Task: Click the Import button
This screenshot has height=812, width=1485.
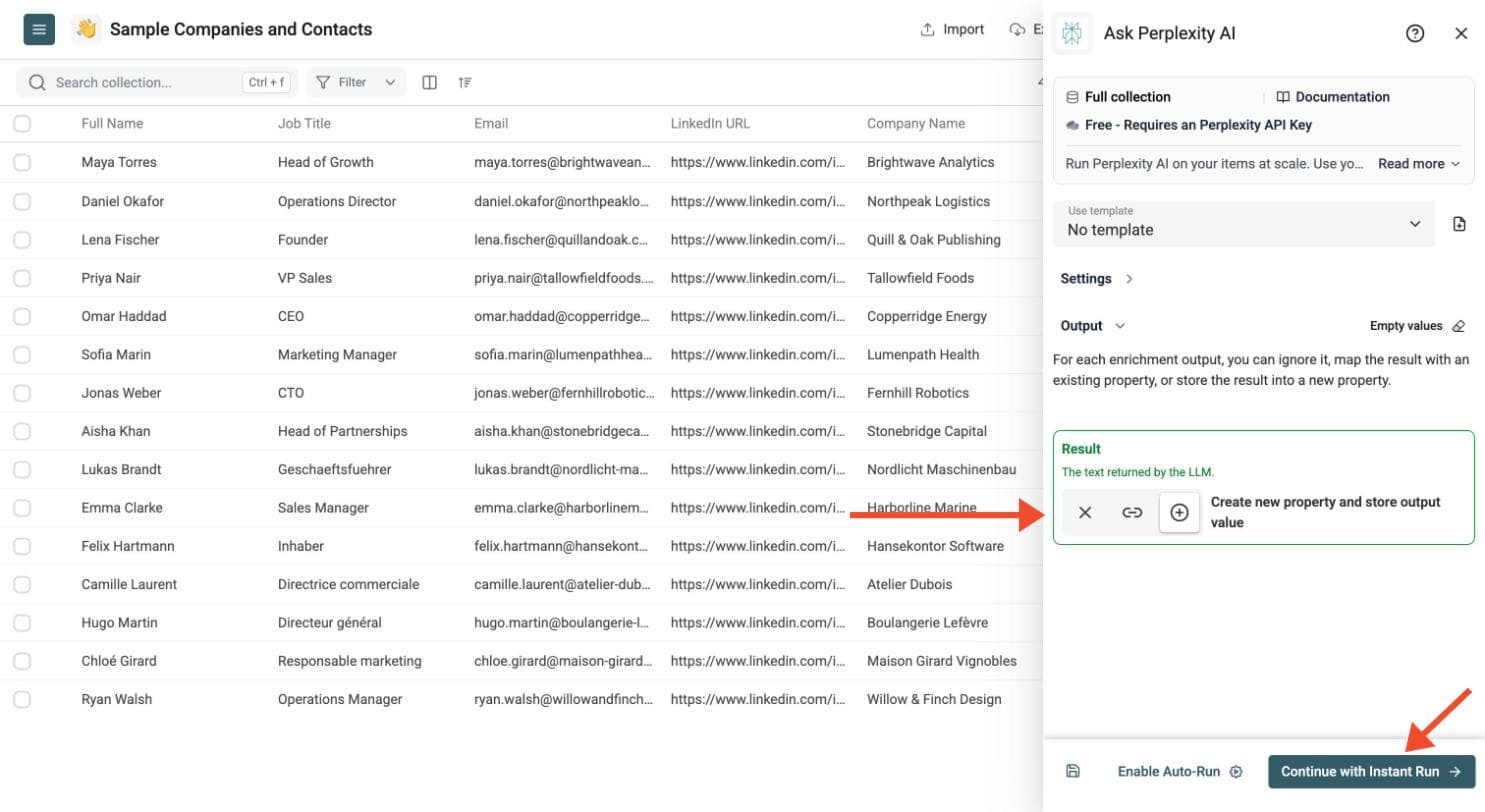Action: pyautogui.click(x=952, y=29)
